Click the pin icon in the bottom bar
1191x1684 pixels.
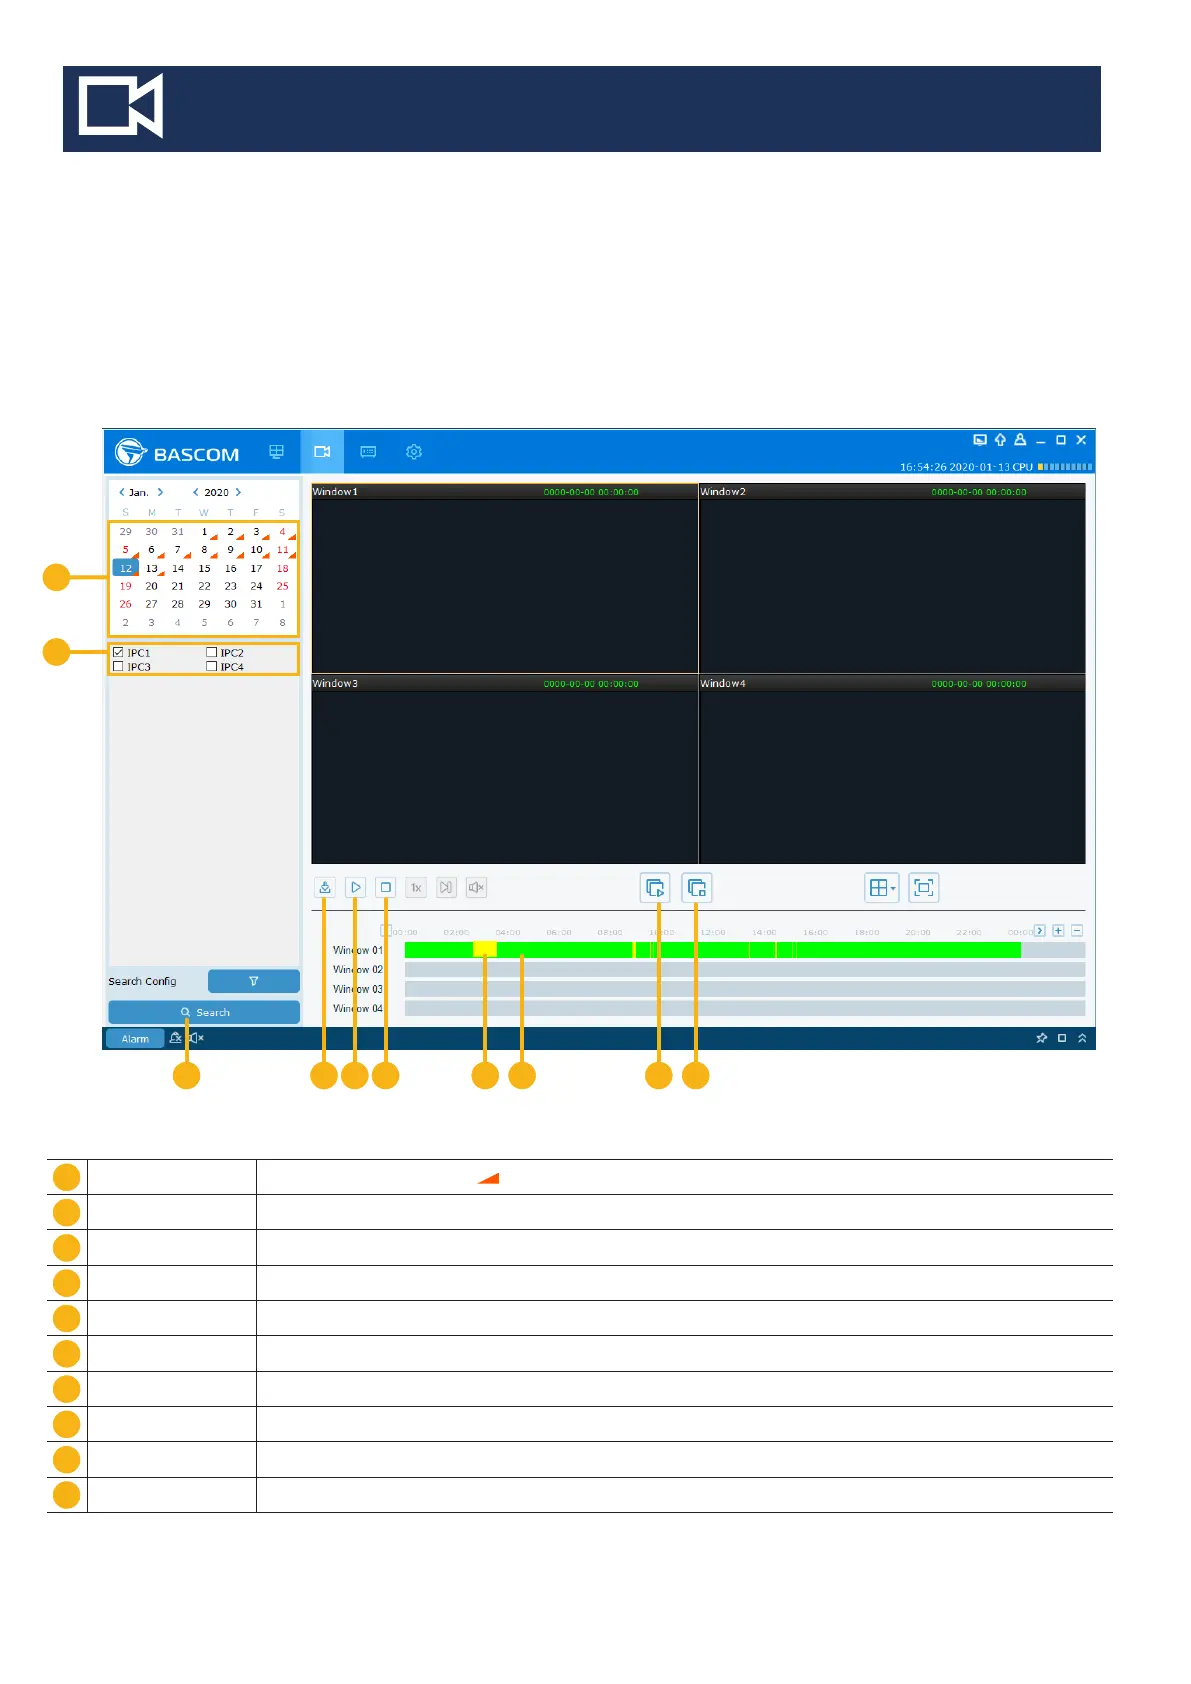[x=1041, y=1038]
